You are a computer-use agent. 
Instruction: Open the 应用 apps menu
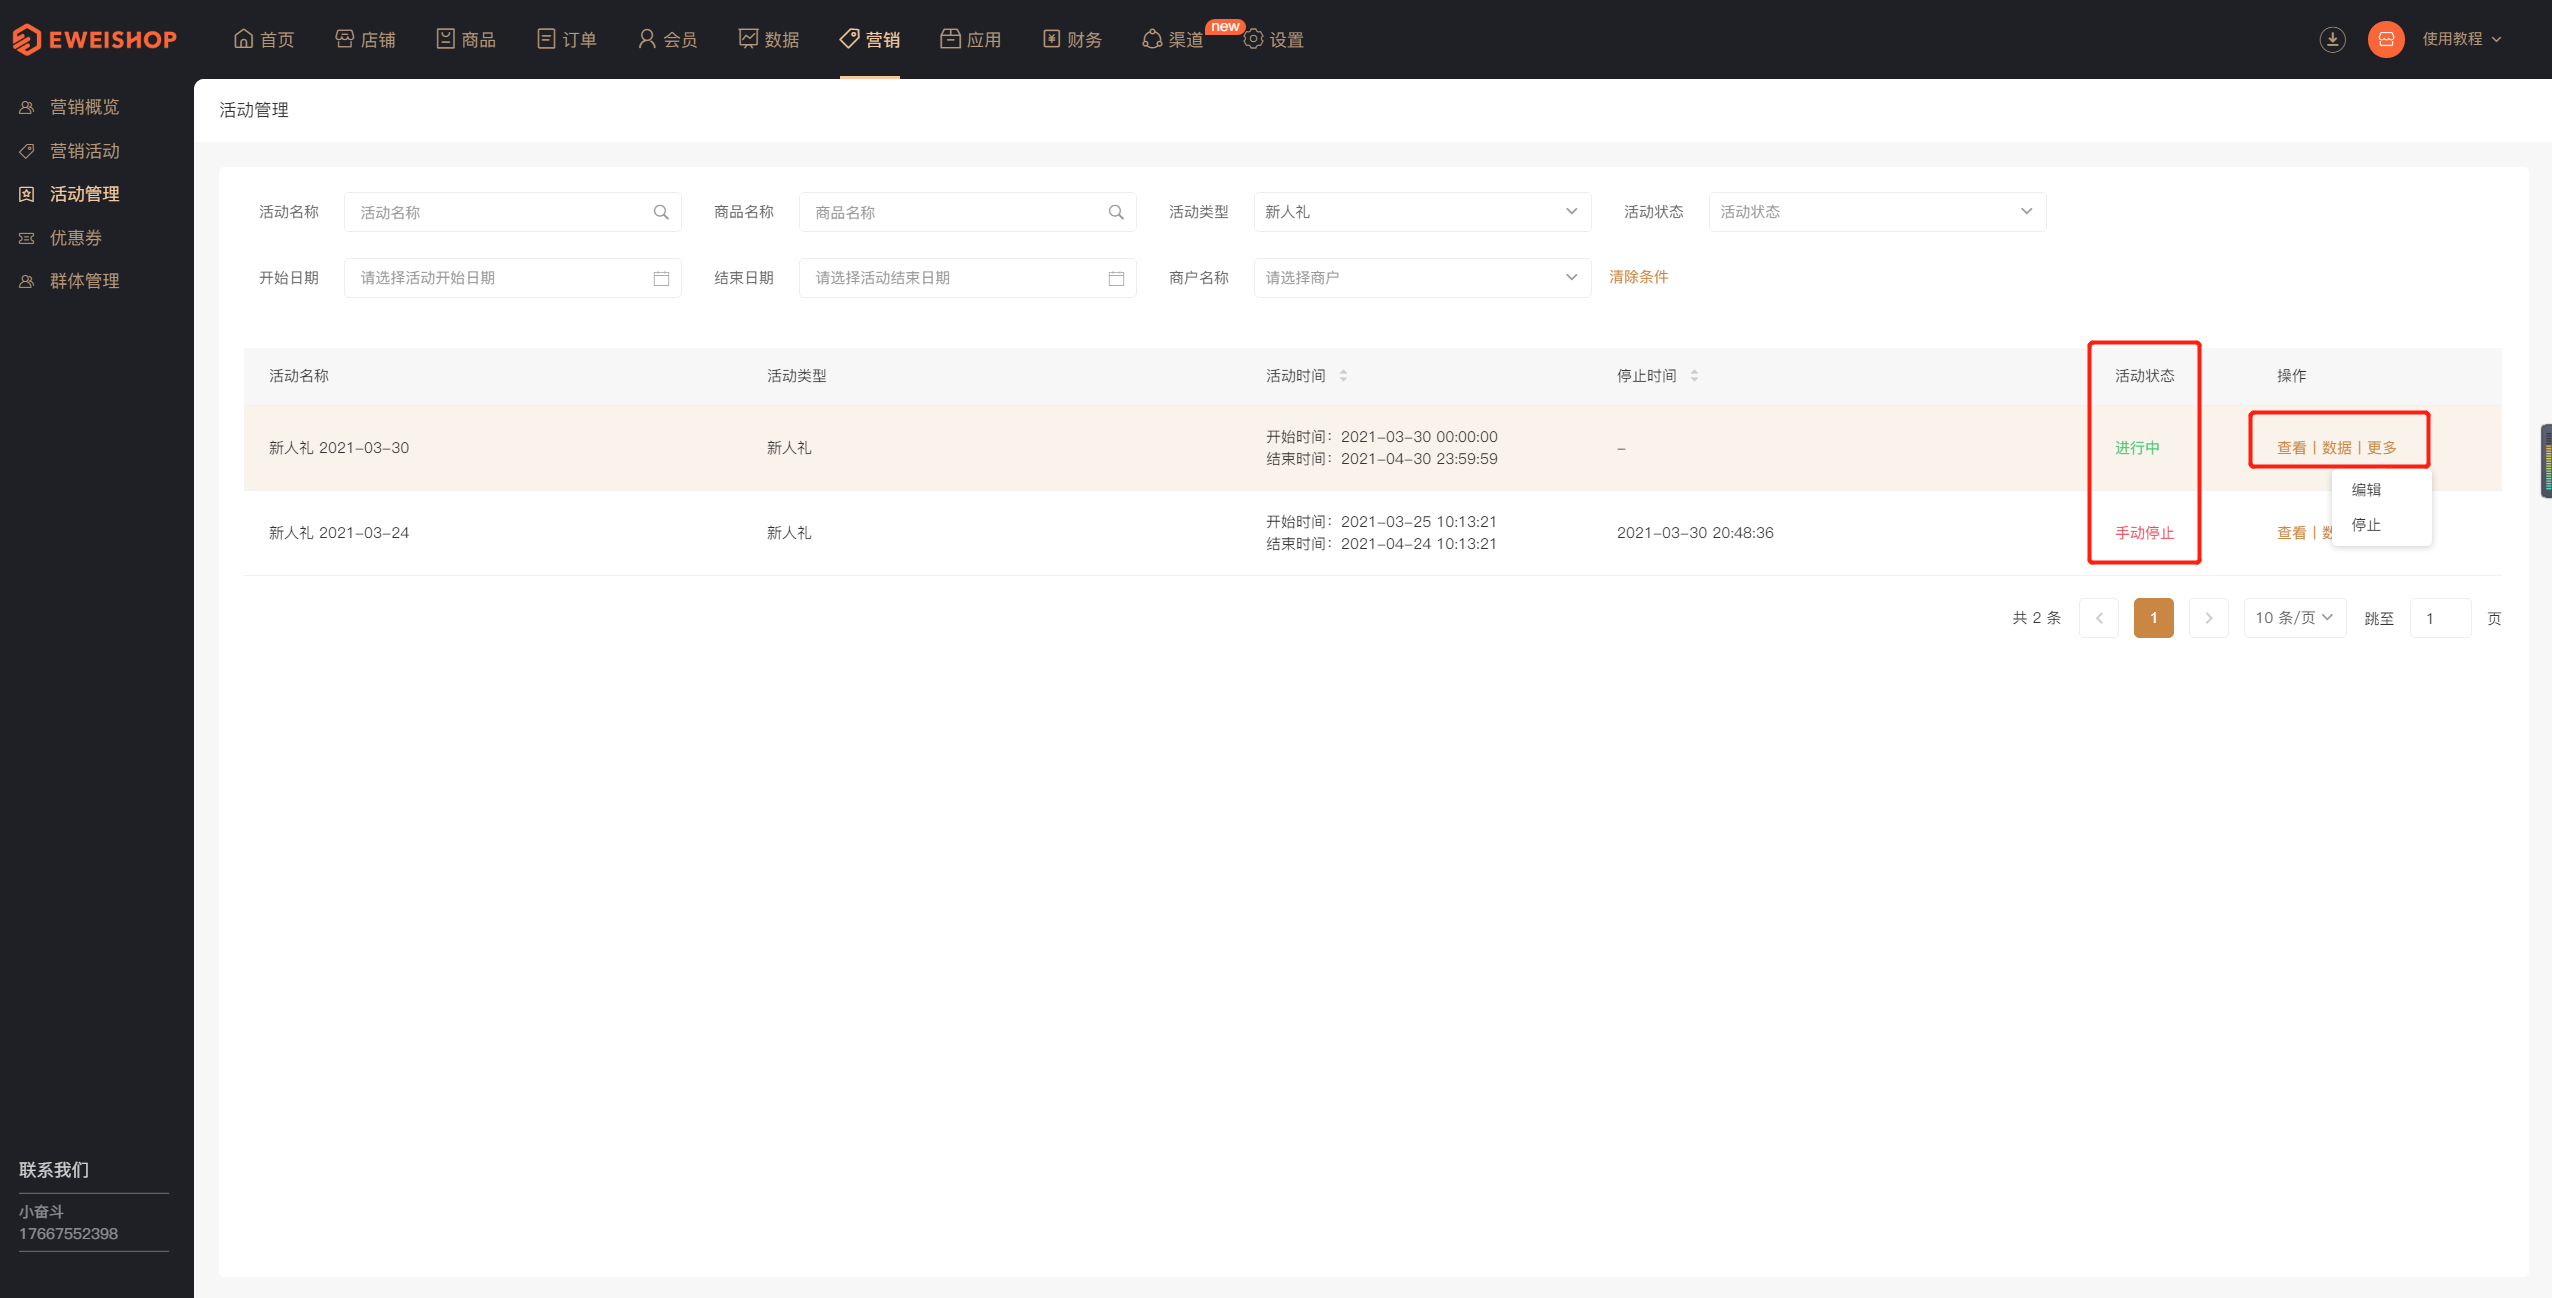pyautogui.click(x=971, y=39)
